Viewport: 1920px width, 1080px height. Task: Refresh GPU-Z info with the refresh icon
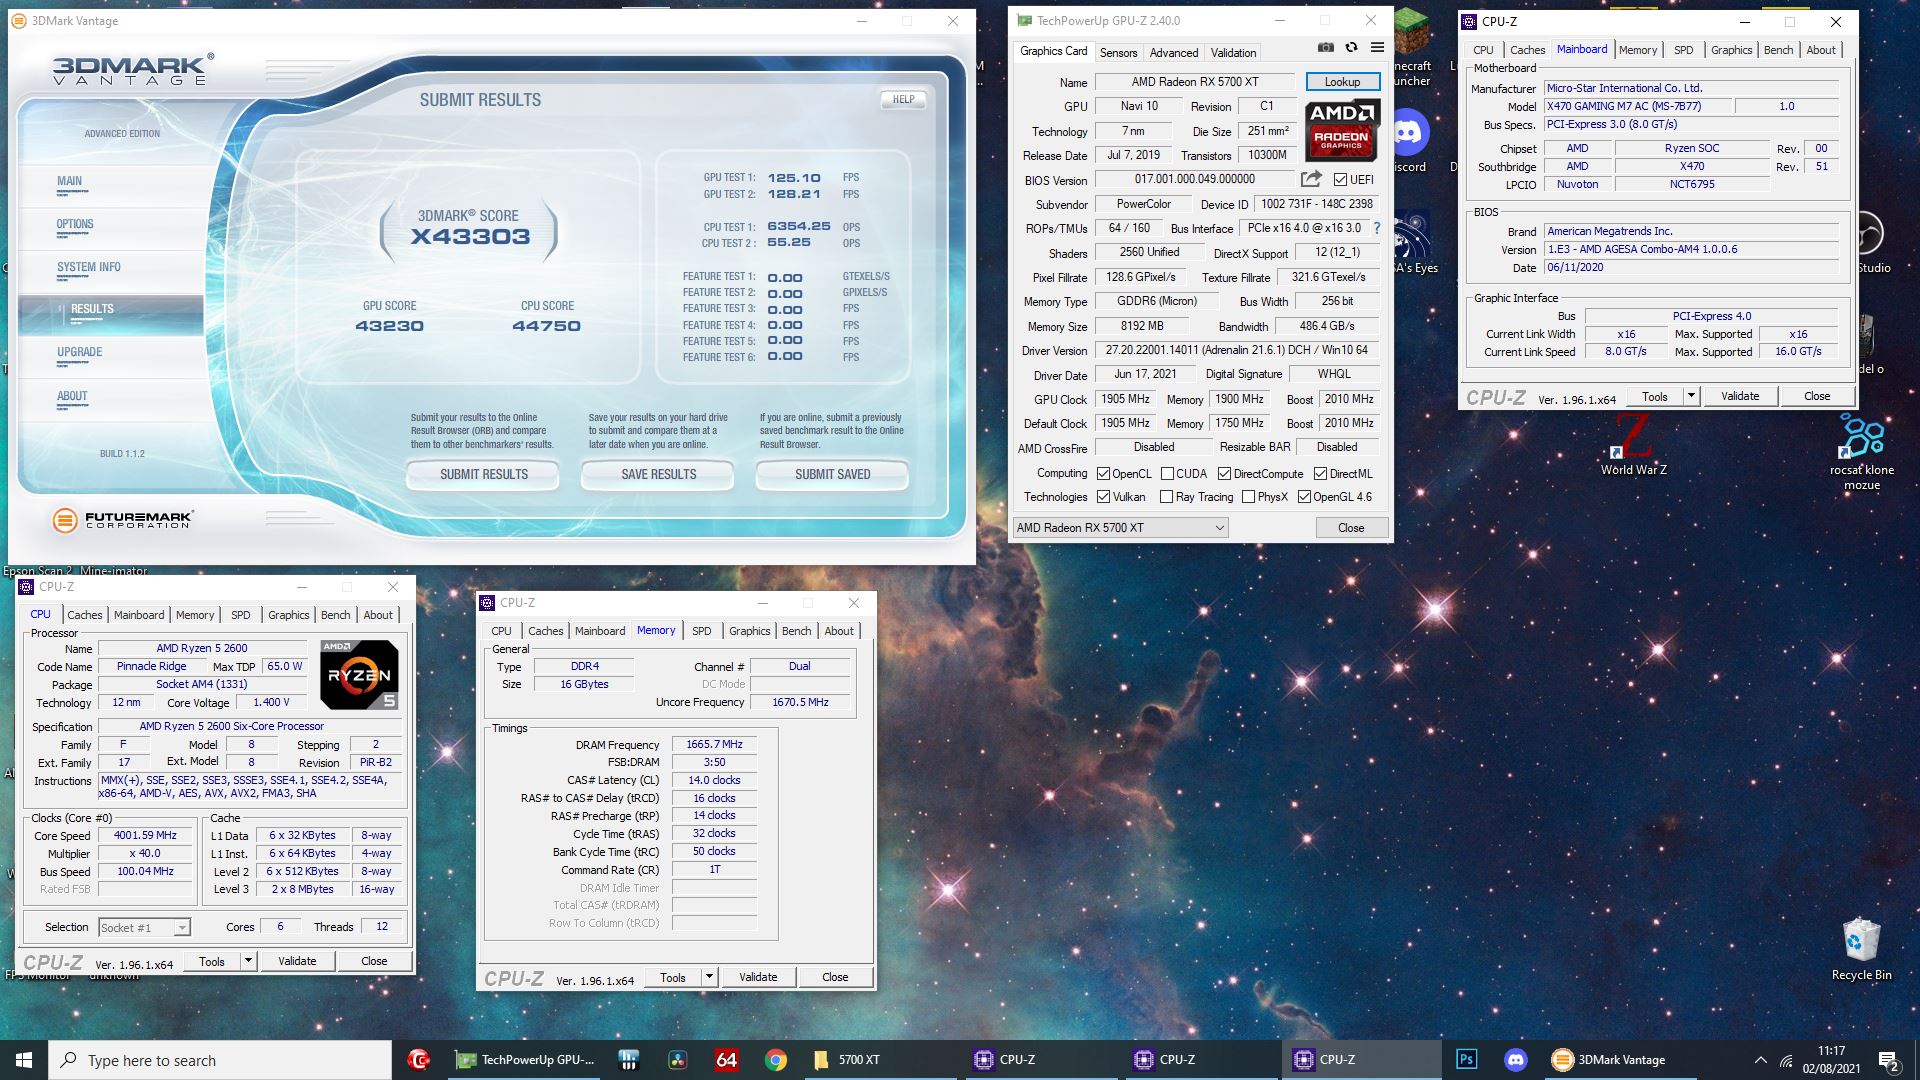[x=1351, y=47]
